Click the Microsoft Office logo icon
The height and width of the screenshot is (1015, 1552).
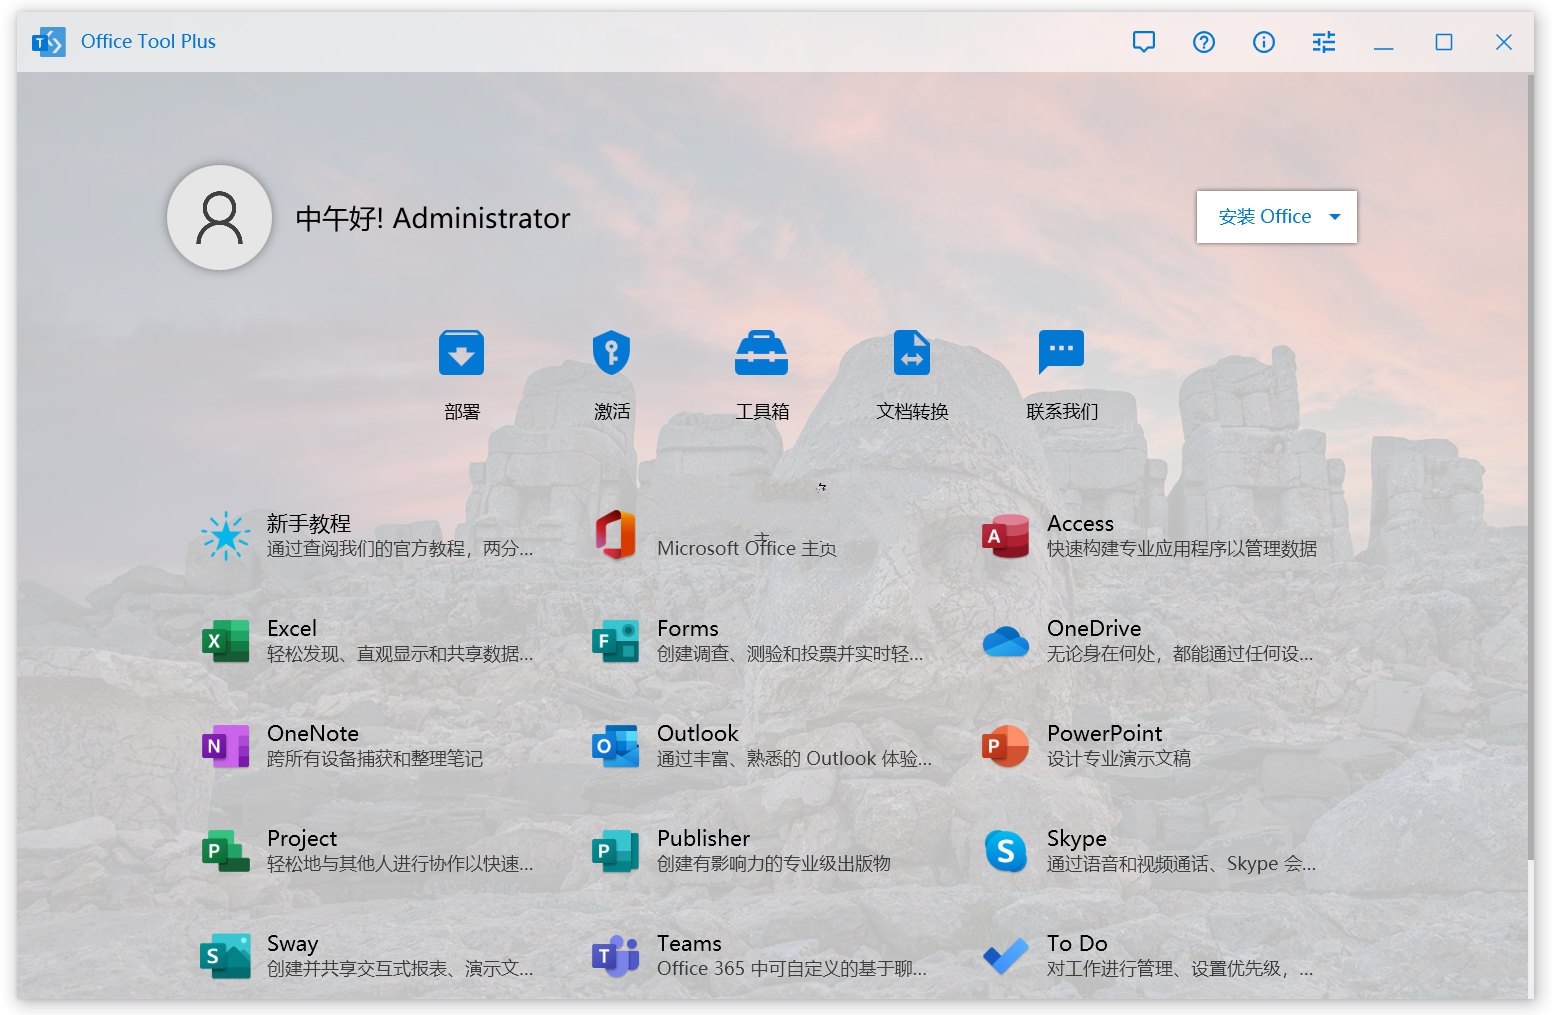pos(615,535)
